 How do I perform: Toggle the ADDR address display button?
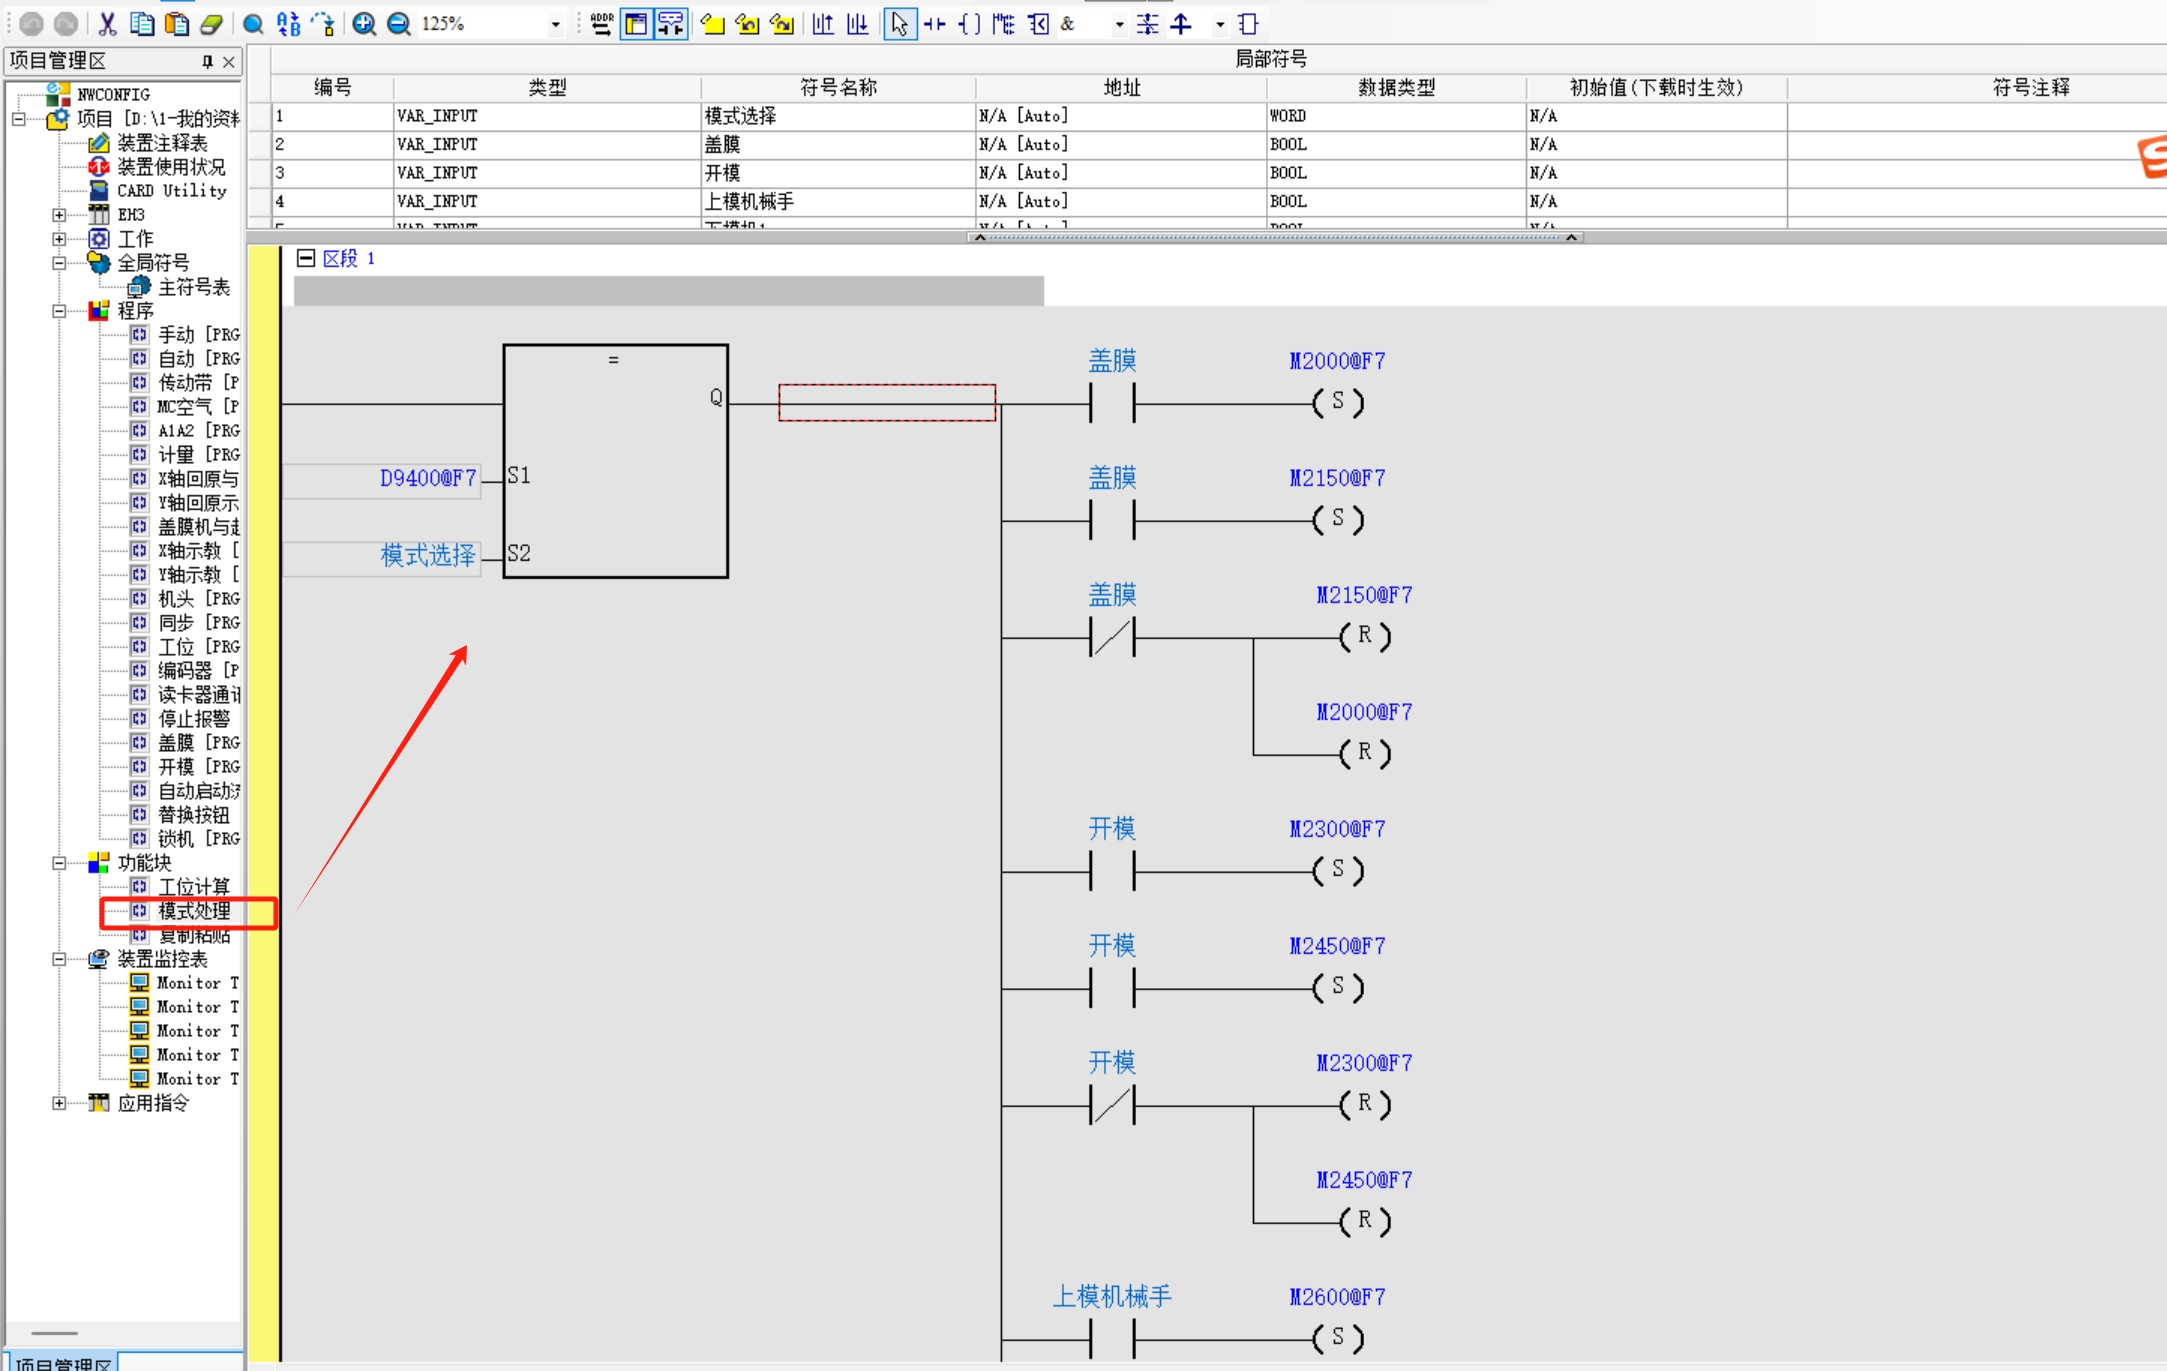pos(601,24)
